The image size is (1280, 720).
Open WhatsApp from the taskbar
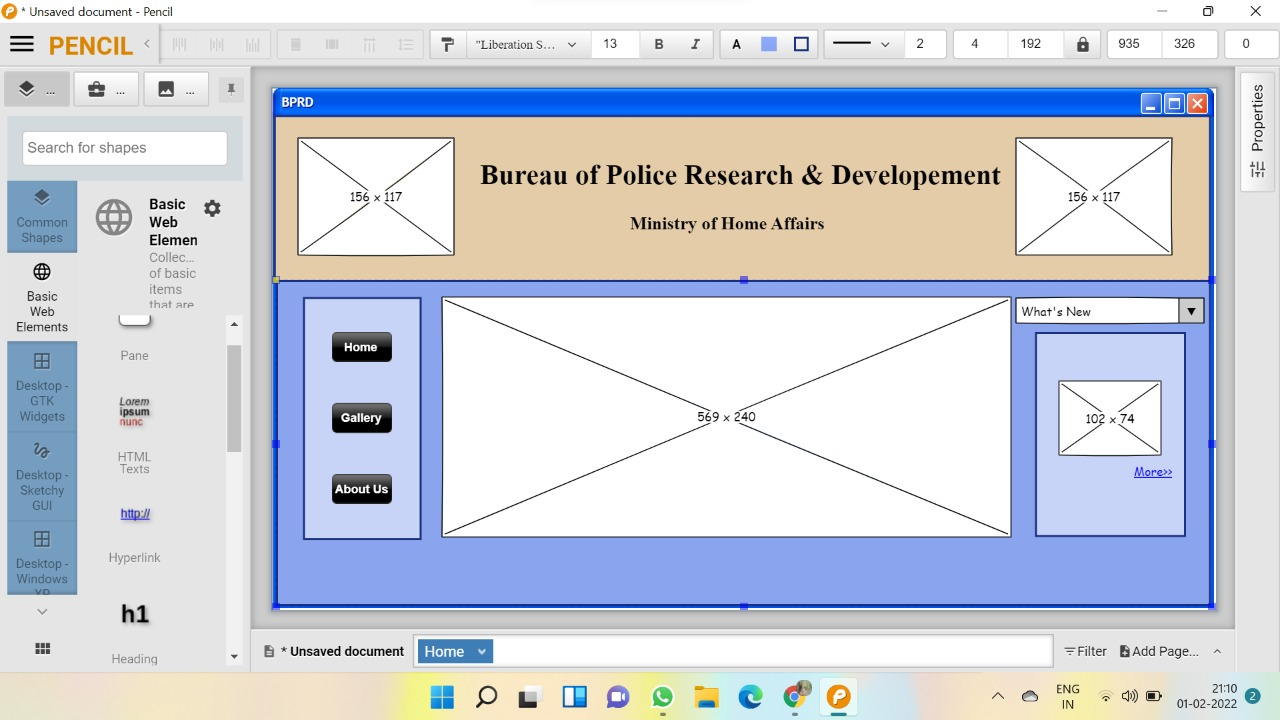point(662,697)
